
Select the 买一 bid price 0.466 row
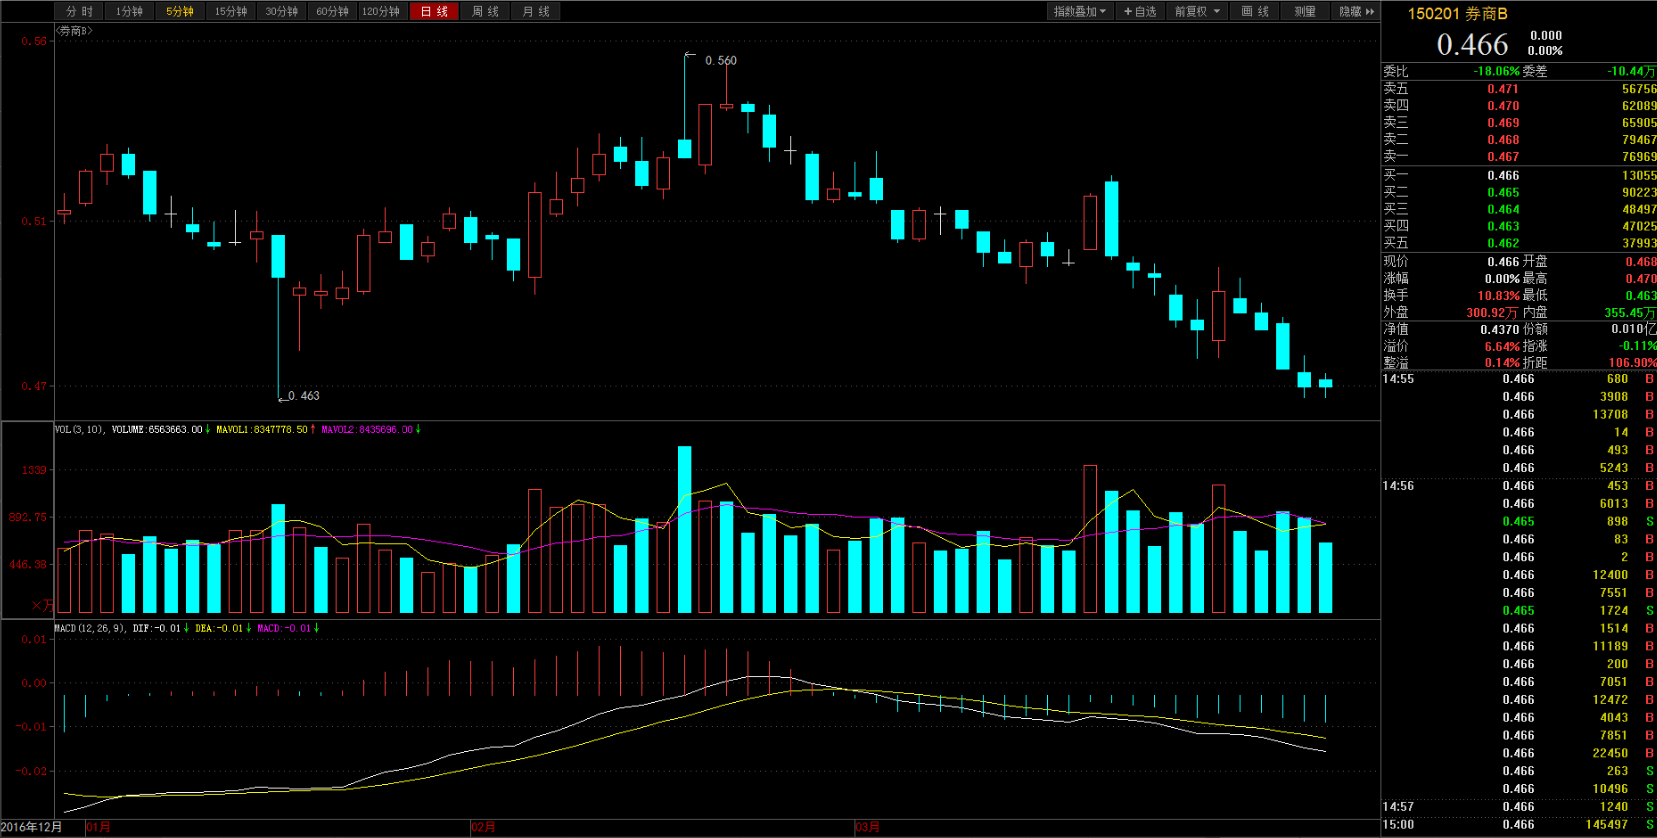tap(1519, 176)
